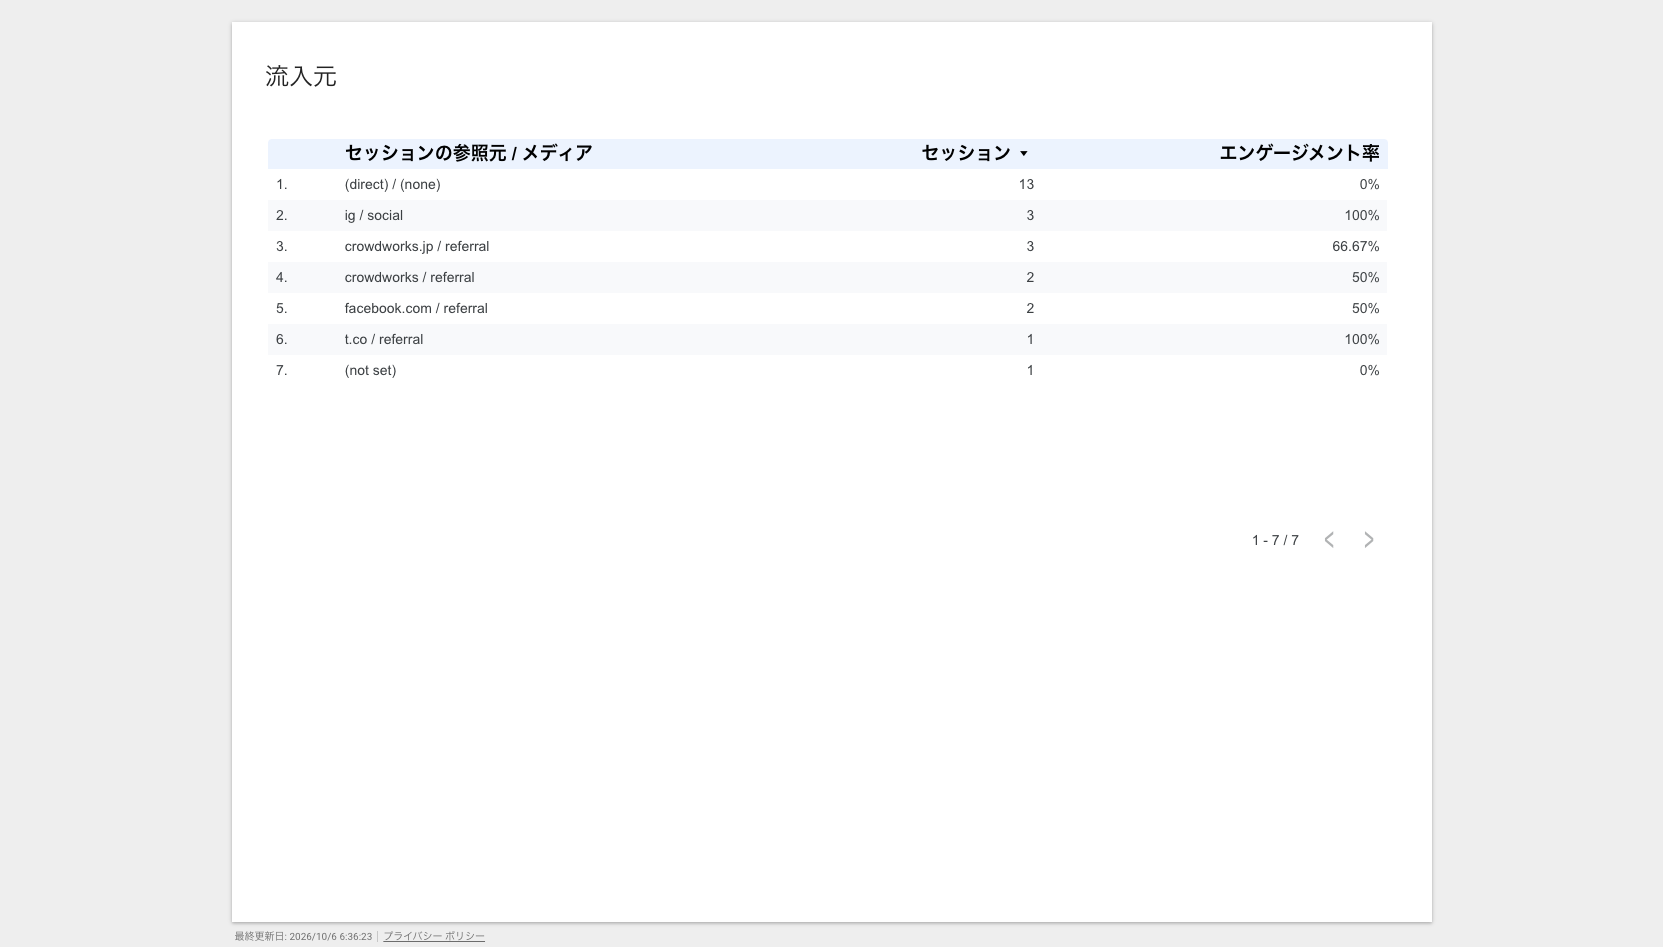Click 0% engagement in (not set) row
Screen dimensions: 1663x947
coord(1369,370)
